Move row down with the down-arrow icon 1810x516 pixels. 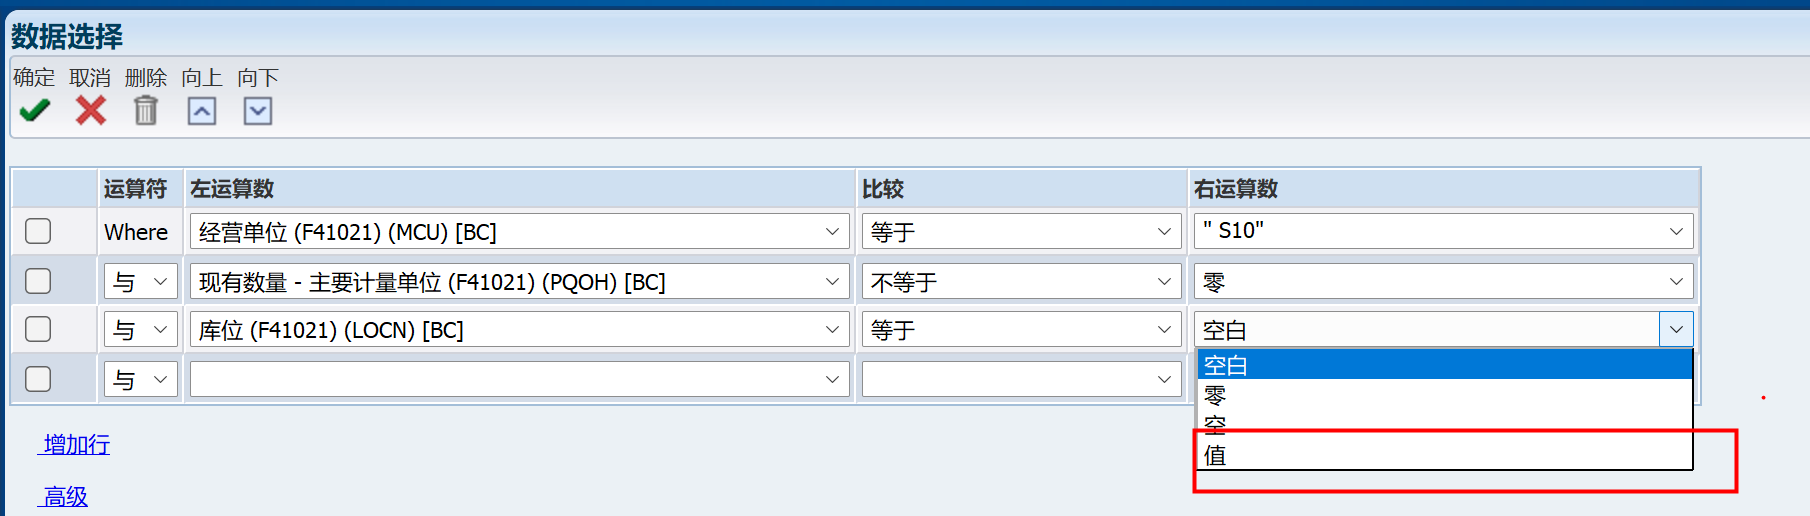258,111
